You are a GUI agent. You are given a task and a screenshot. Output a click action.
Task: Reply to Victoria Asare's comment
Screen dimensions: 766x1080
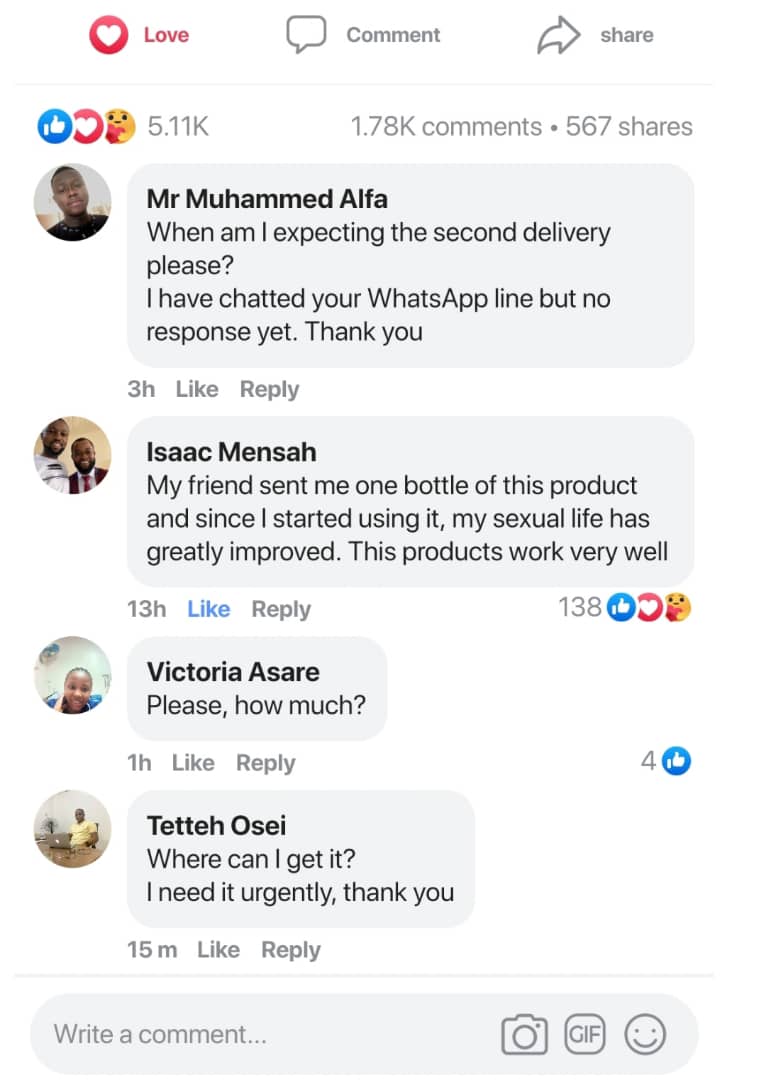tap(265, 763)
